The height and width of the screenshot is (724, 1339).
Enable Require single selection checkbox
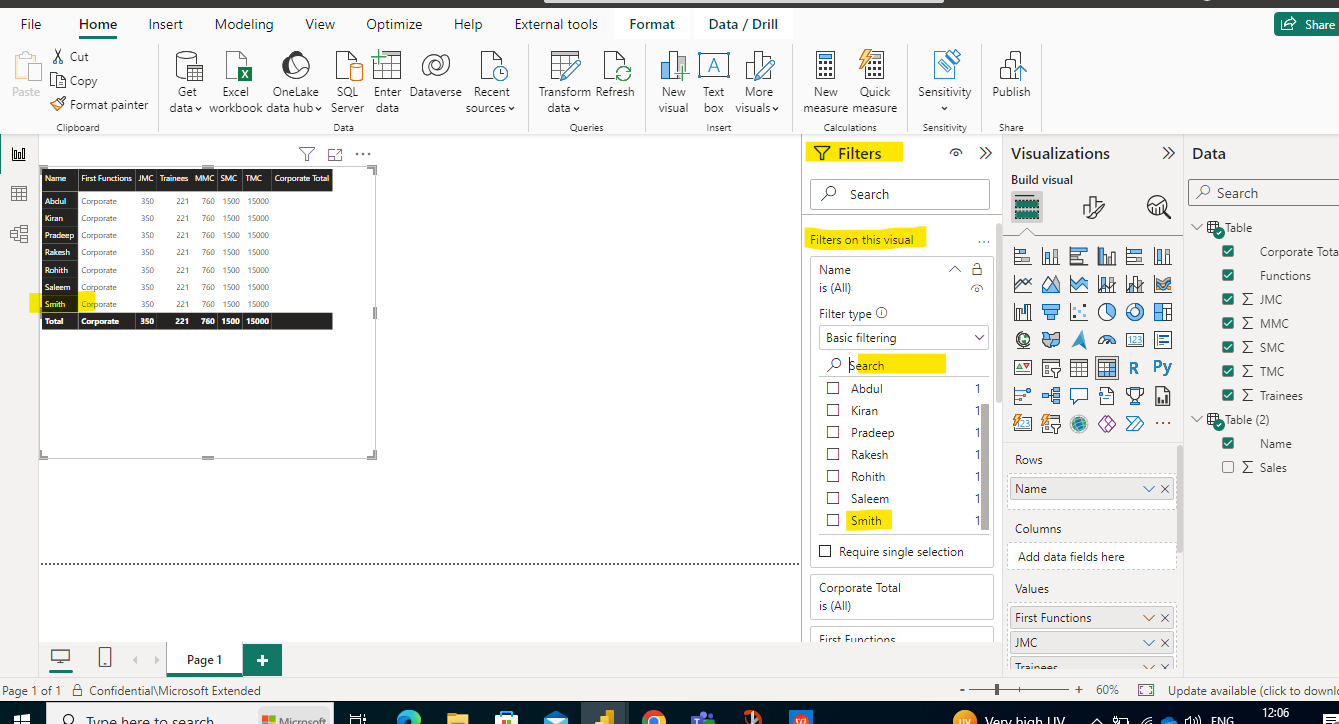tap(825, 551)
